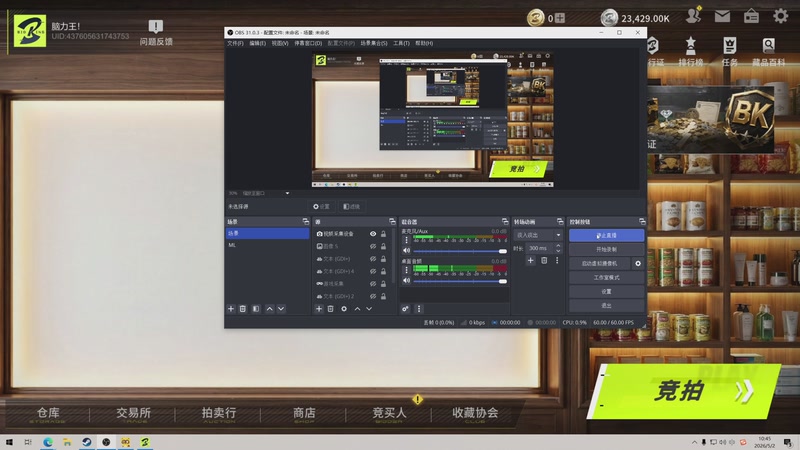Open the scene filters icon
Screen dimensions: 800x450
[256, 309]
